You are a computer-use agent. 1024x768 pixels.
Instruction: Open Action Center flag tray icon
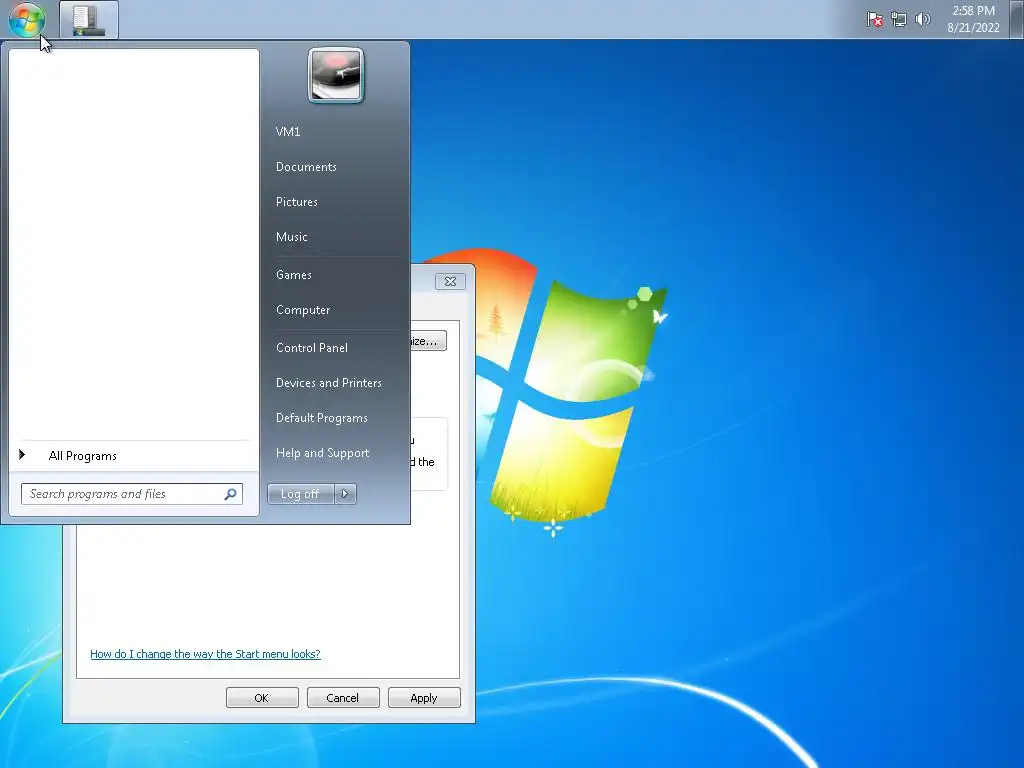[874, 20]
